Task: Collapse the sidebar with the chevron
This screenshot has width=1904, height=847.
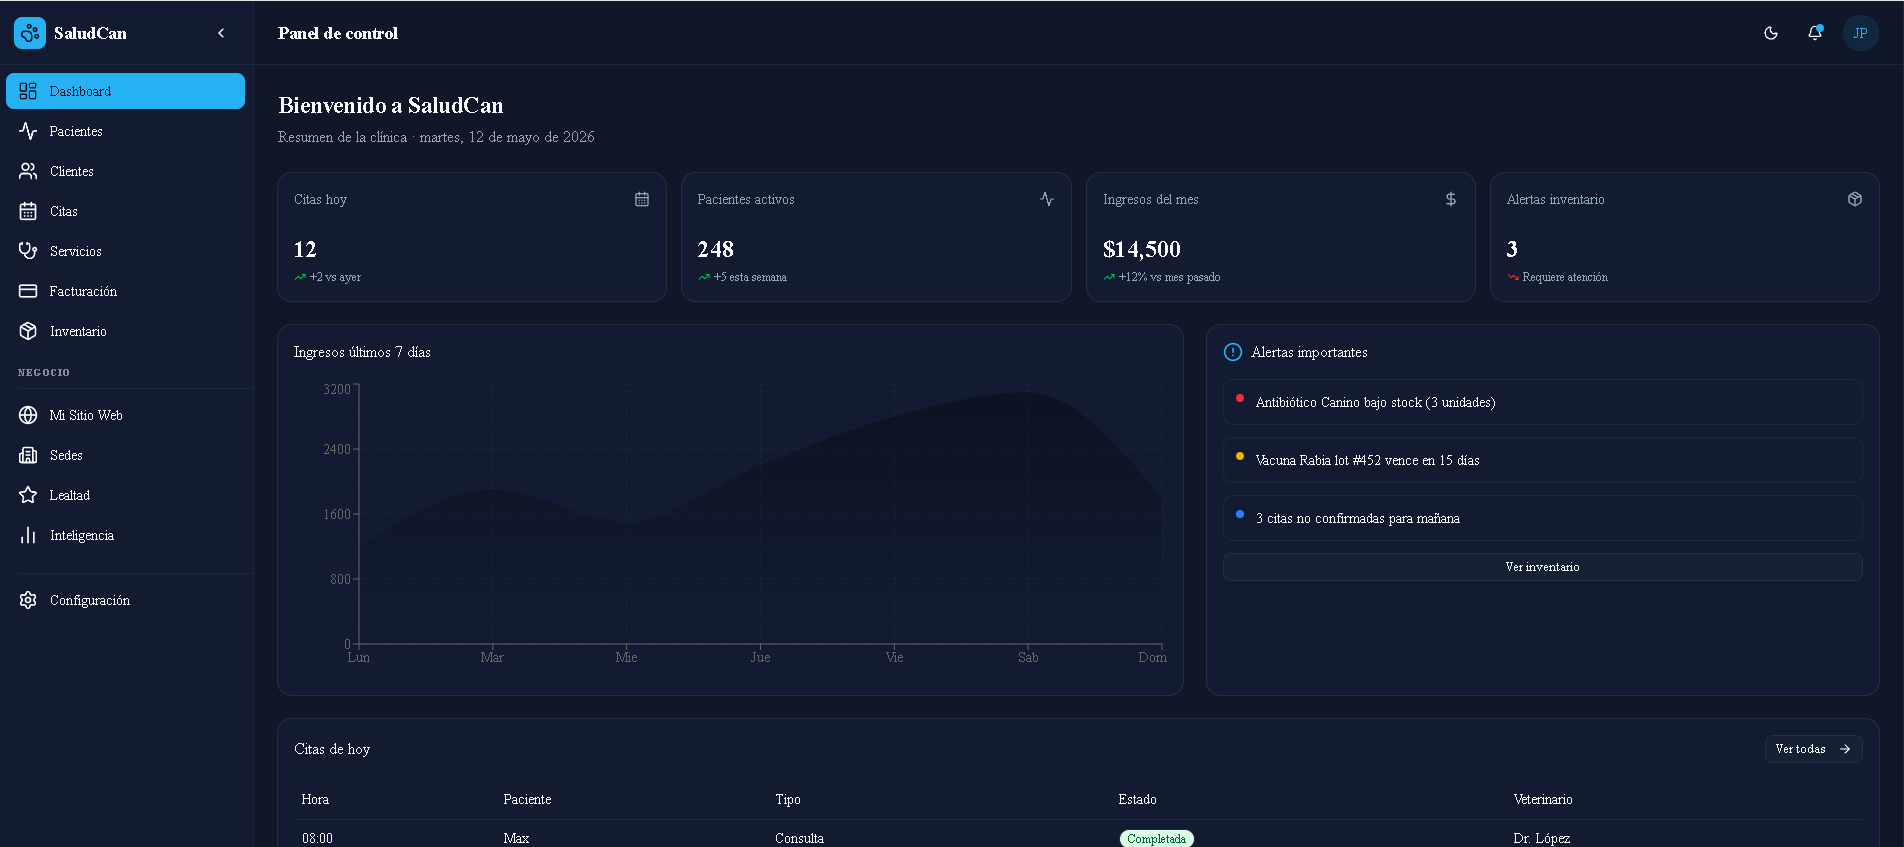Action: point(221,33)
